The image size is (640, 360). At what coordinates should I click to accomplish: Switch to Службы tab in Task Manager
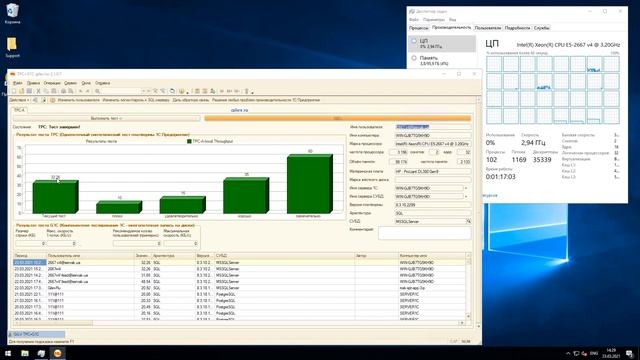[x=542, y=28]
